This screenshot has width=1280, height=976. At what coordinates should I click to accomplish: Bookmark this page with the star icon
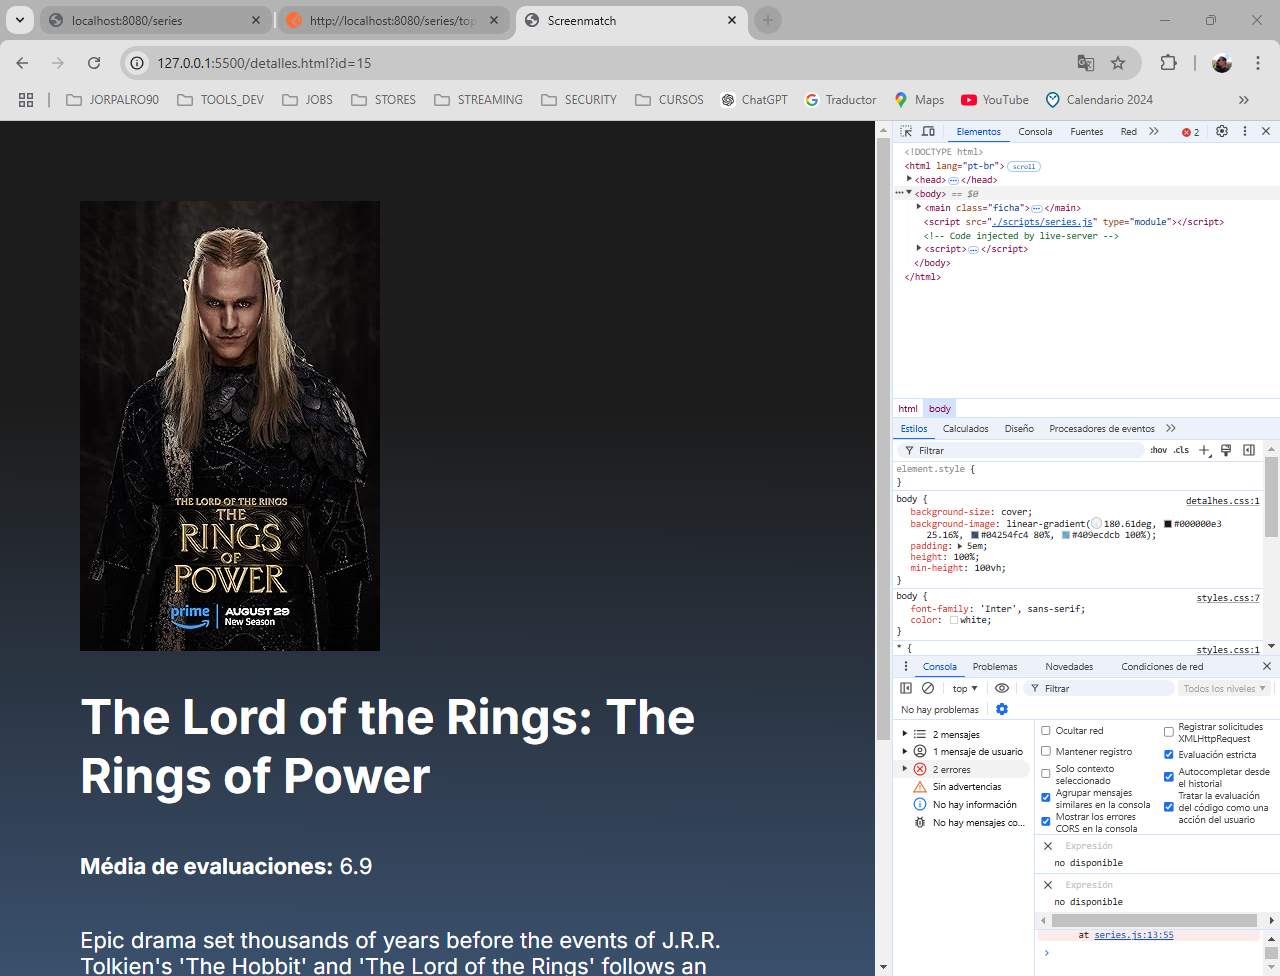coord(1118,63)
